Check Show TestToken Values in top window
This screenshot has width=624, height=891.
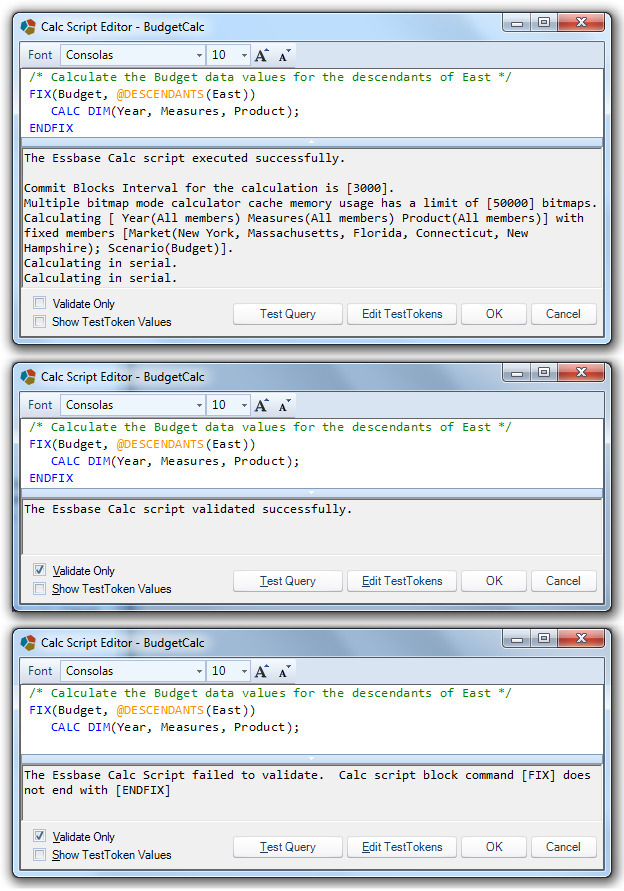[39, 322]
